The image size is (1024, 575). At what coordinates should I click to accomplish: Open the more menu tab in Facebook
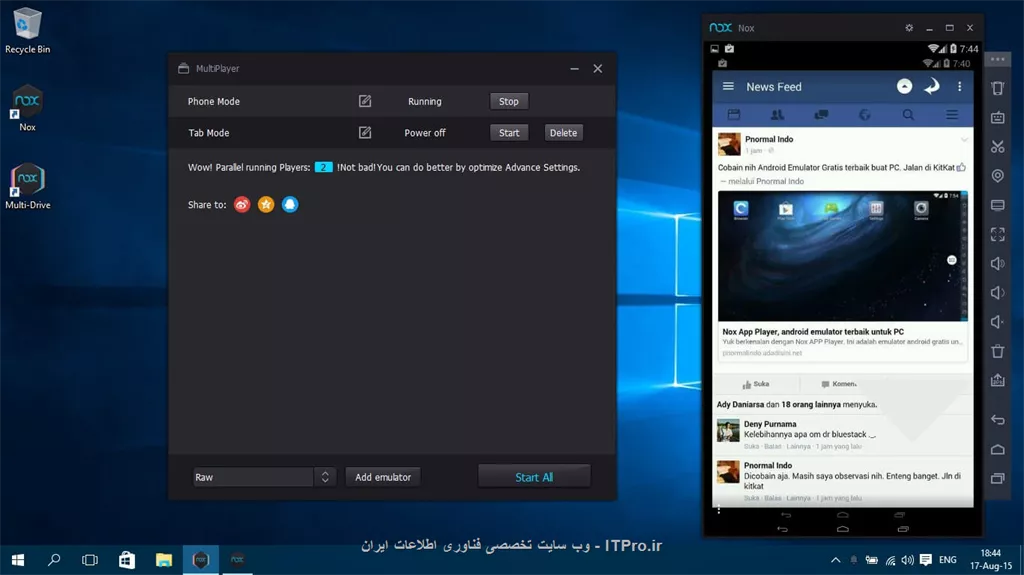tap(952, 115)
